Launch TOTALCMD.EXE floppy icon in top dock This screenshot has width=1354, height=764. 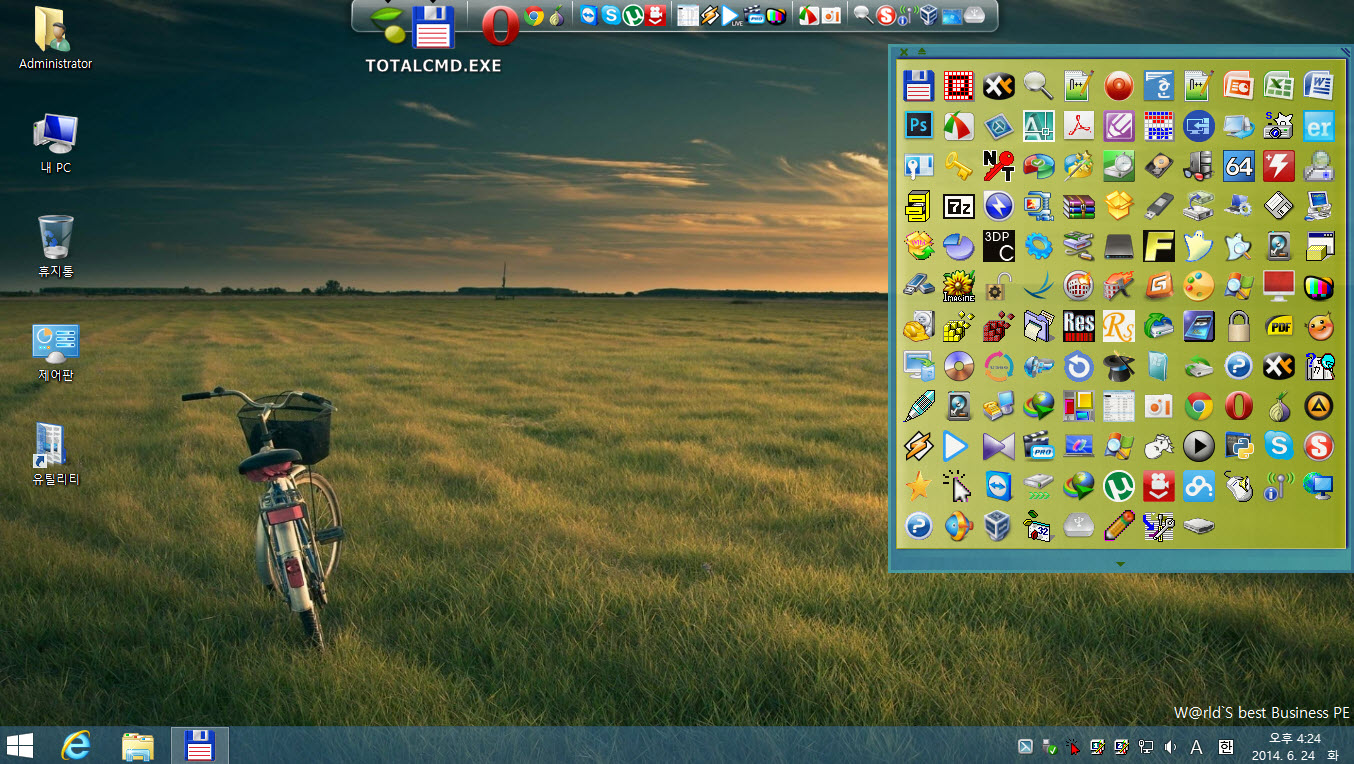point(433,27)
